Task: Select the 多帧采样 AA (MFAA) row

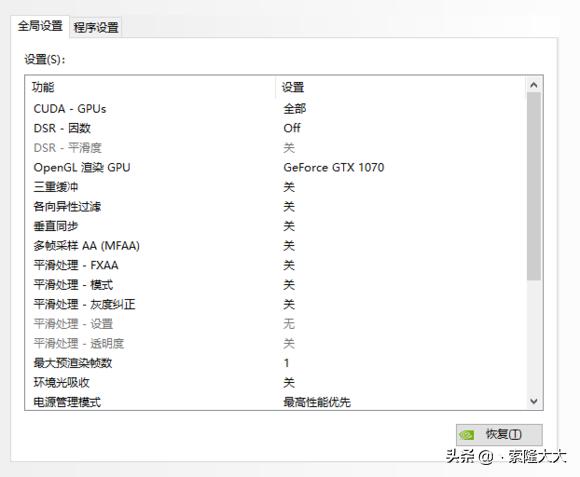Action: click(276, 246)
